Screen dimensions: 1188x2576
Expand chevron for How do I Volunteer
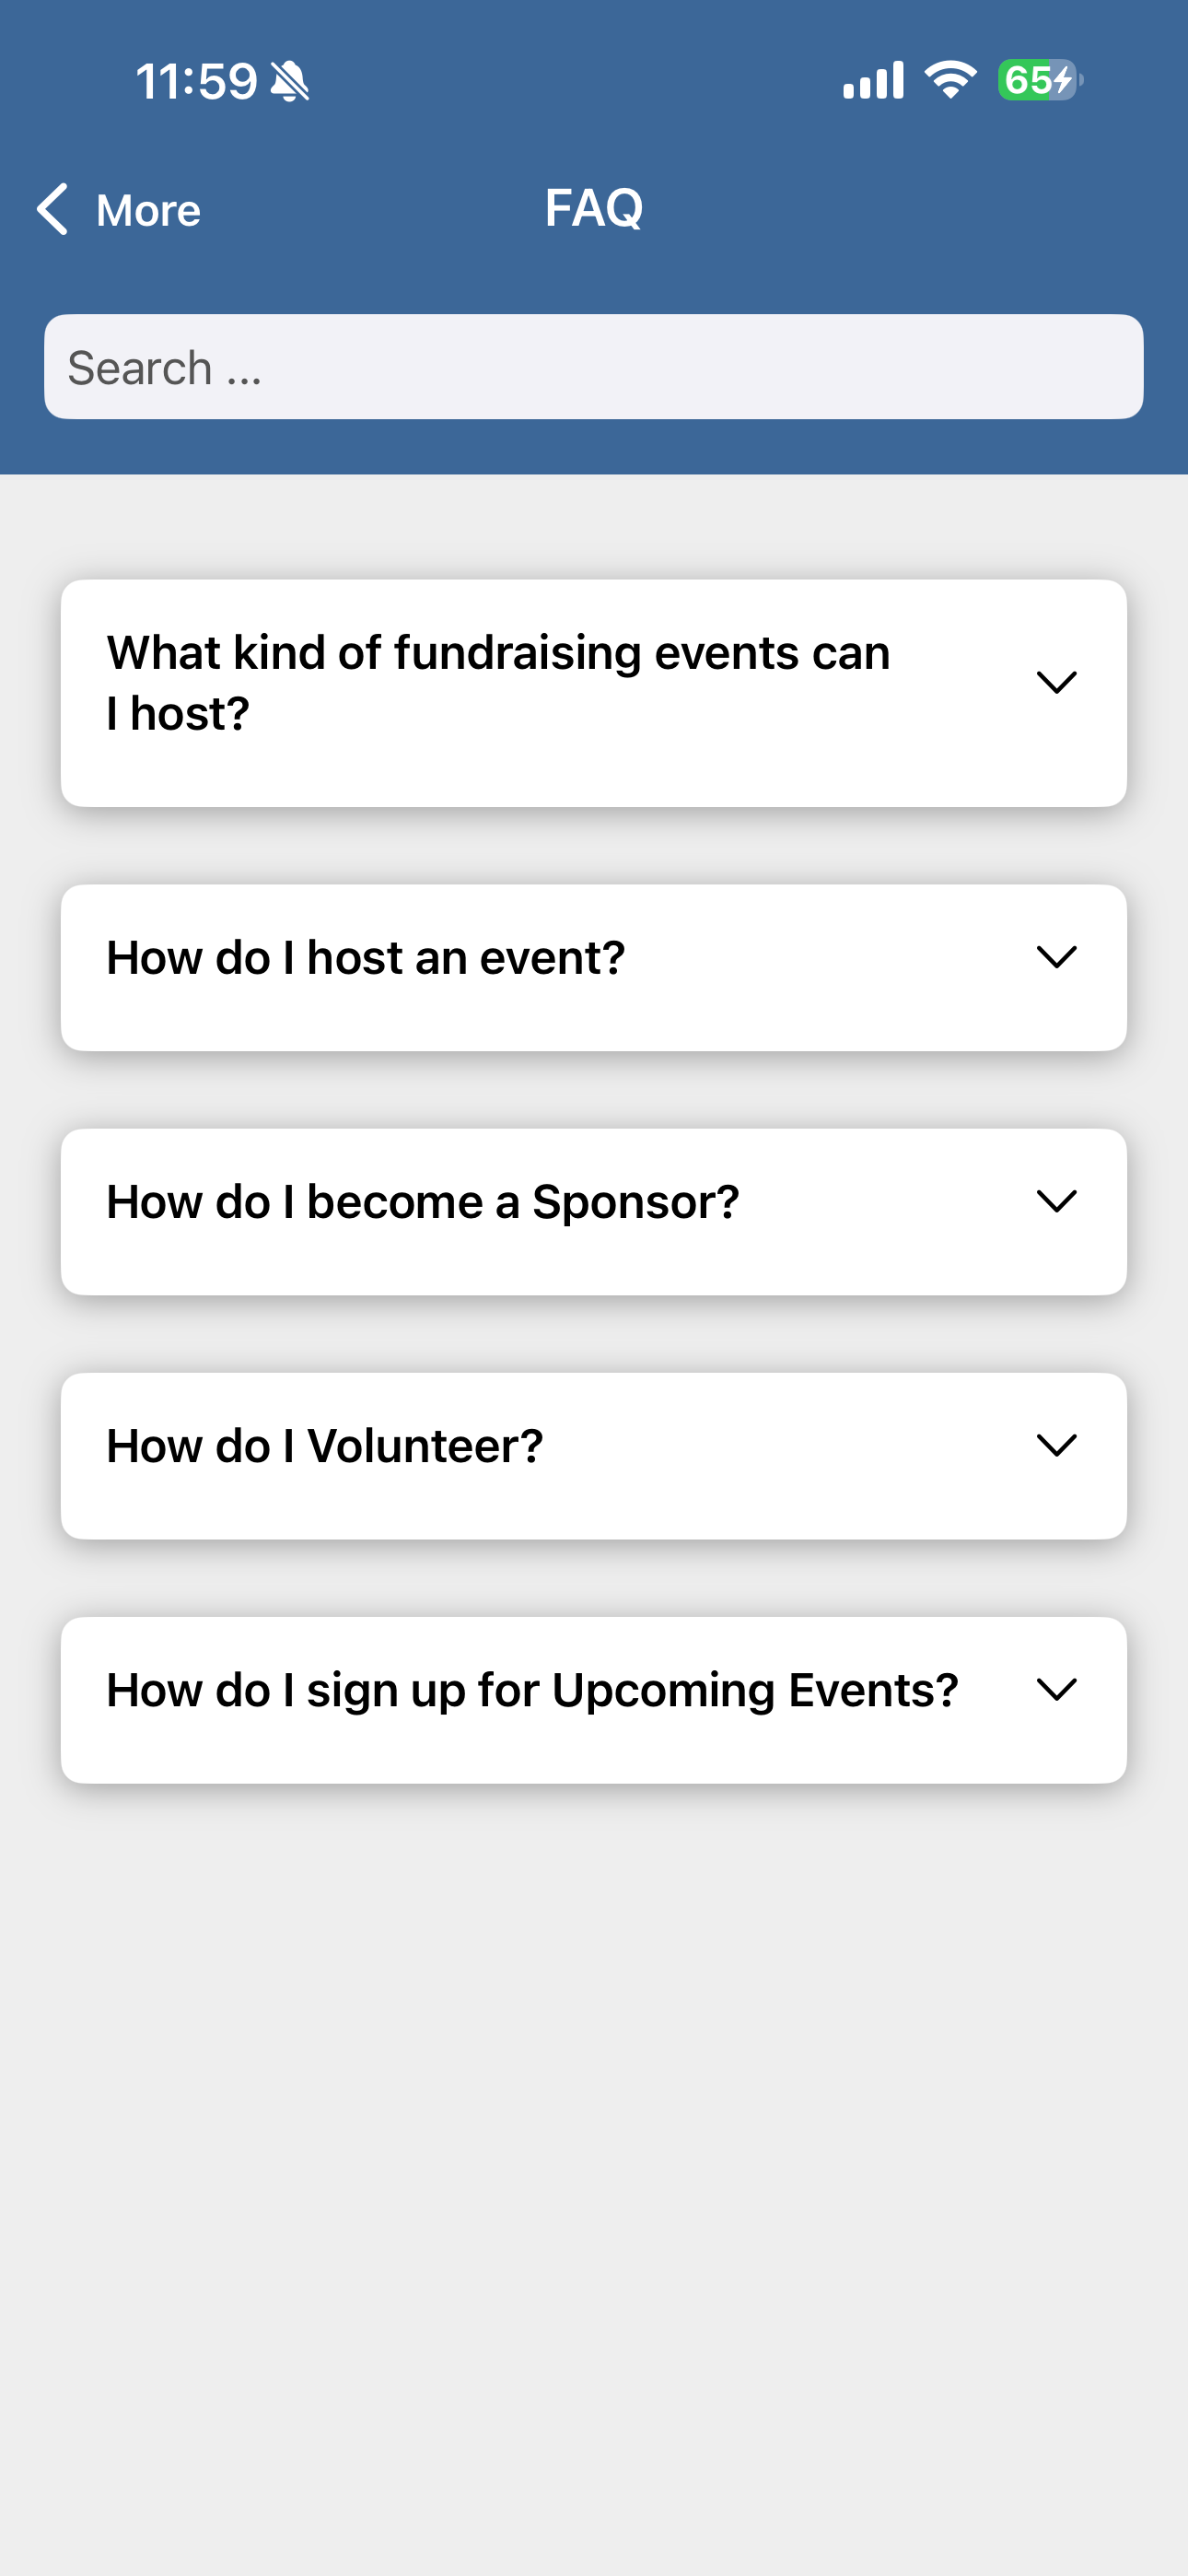[1056, 1445]
